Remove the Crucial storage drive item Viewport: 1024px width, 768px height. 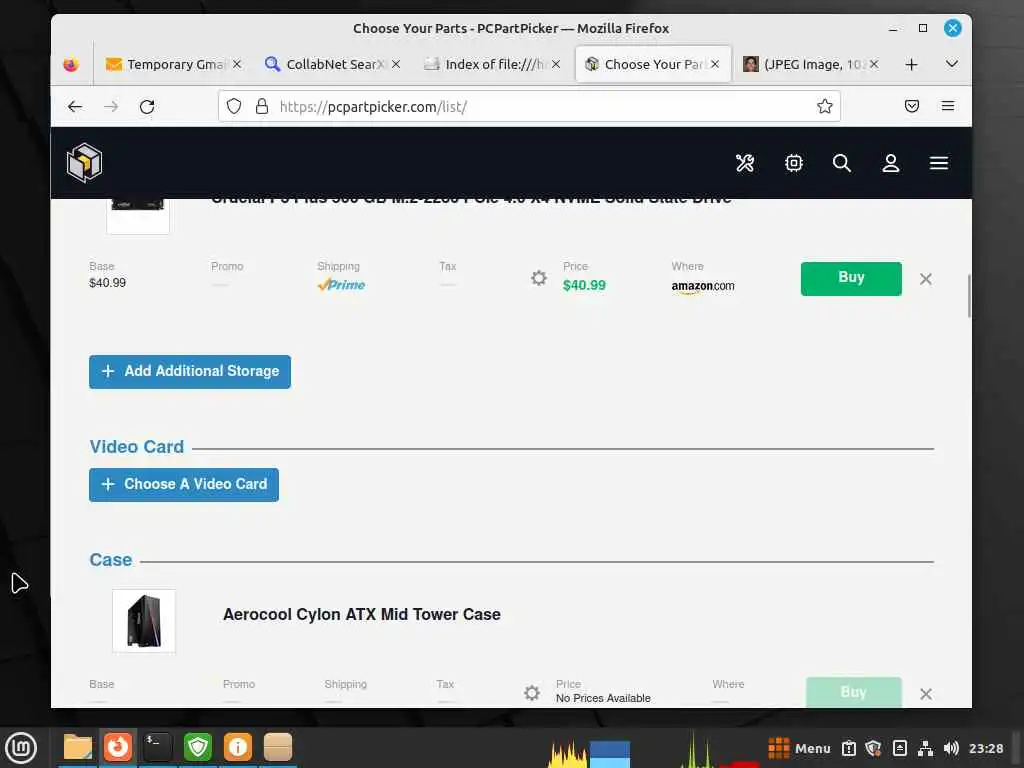(x=925, y=279)
